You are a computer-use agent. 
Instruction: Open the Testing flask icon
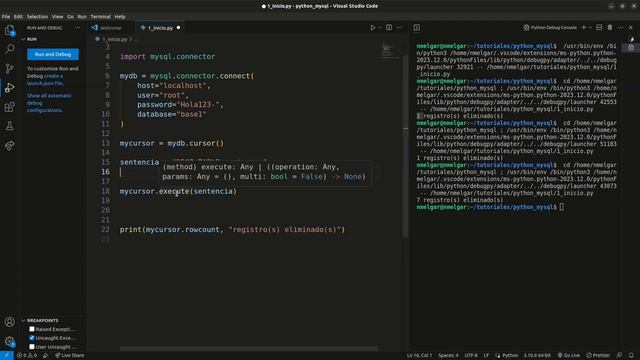9,126
